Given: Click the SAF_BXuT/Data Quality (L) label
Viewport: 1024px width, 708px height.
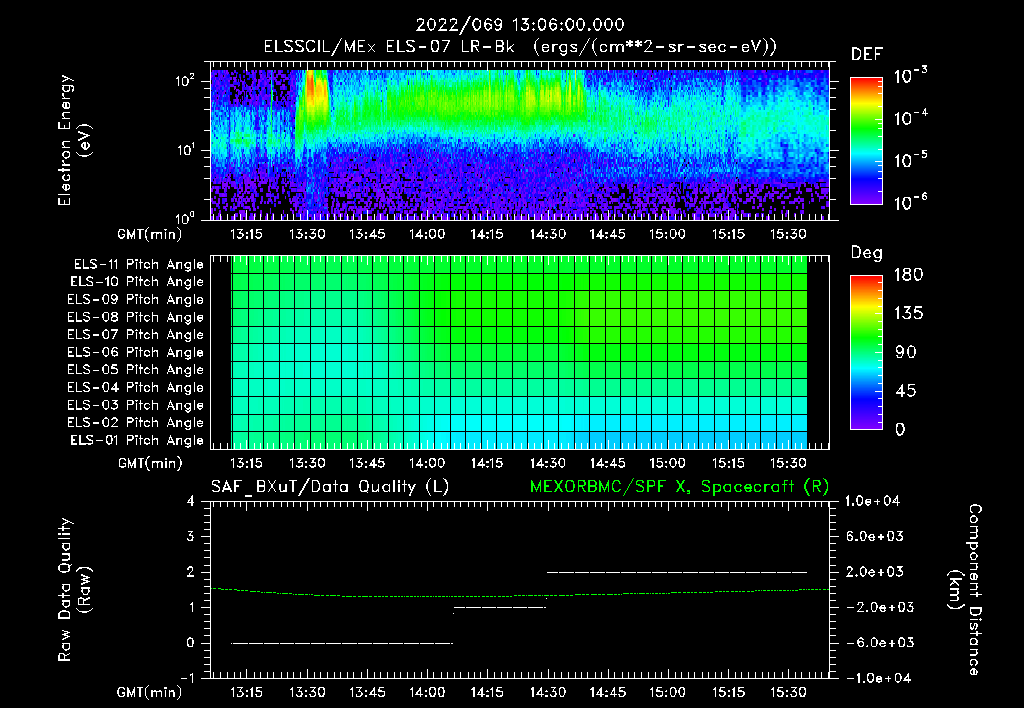Looking at the screenshot, I should pos(330,487).
